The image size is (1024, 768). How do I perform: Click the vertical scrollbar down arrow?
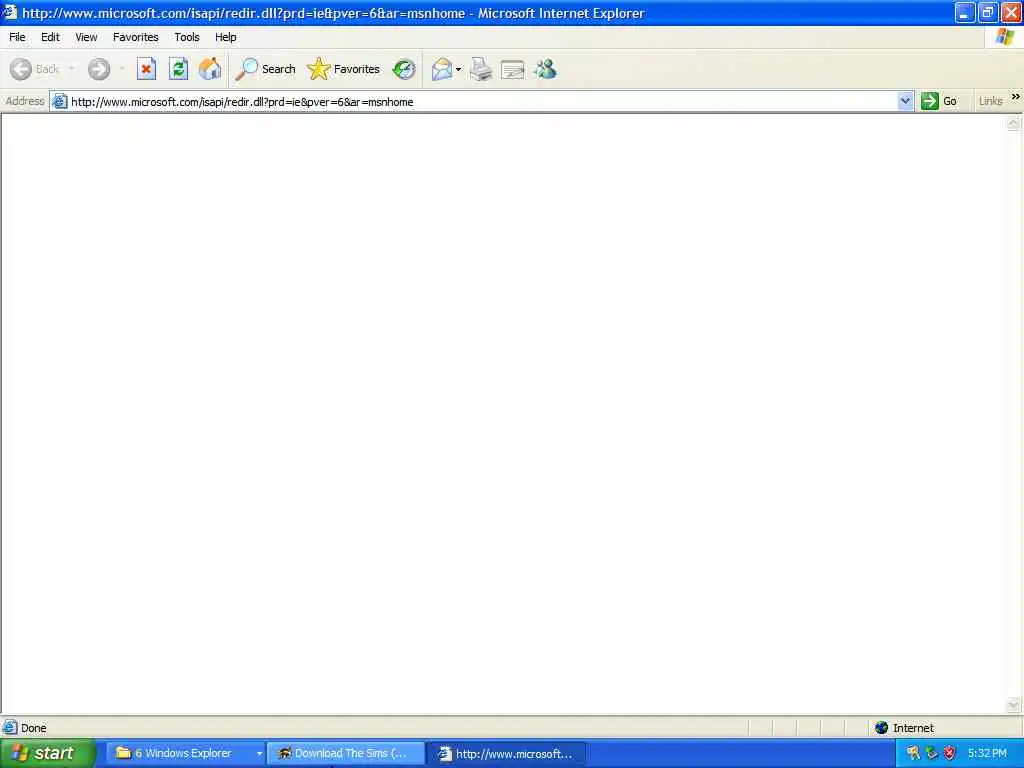1014,704
